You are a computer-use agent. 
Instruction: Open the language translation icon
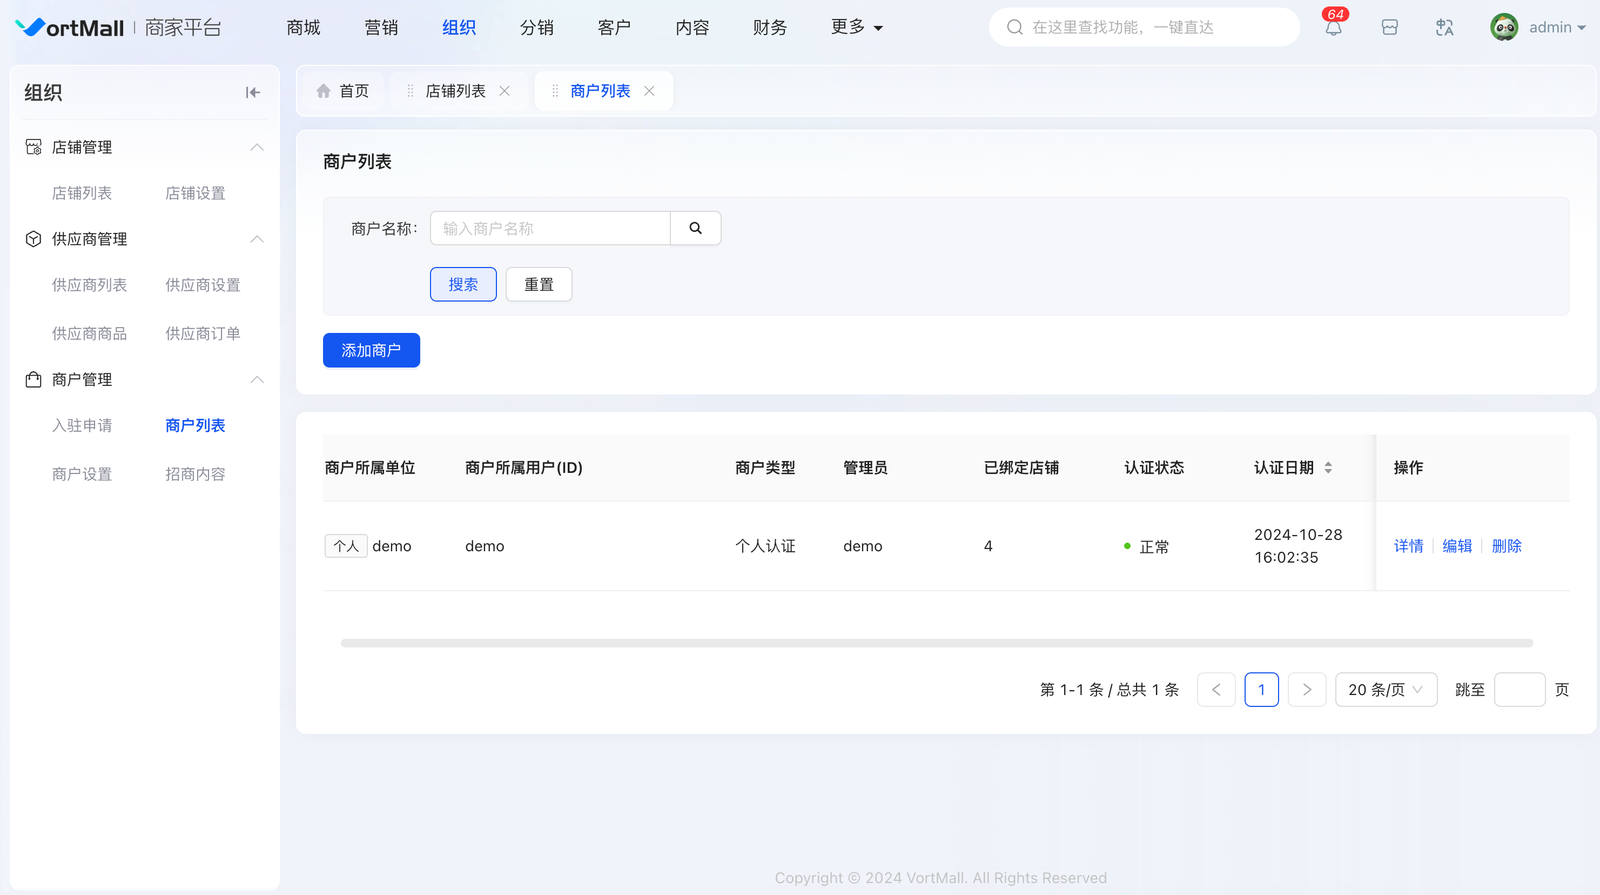tap(1444, 28)
